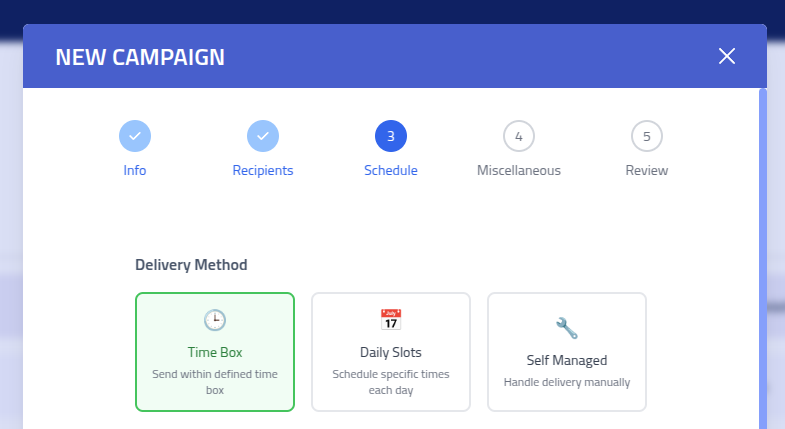785x429 pixels.
Task: Open the Review step label
Action: coord(647,170)
